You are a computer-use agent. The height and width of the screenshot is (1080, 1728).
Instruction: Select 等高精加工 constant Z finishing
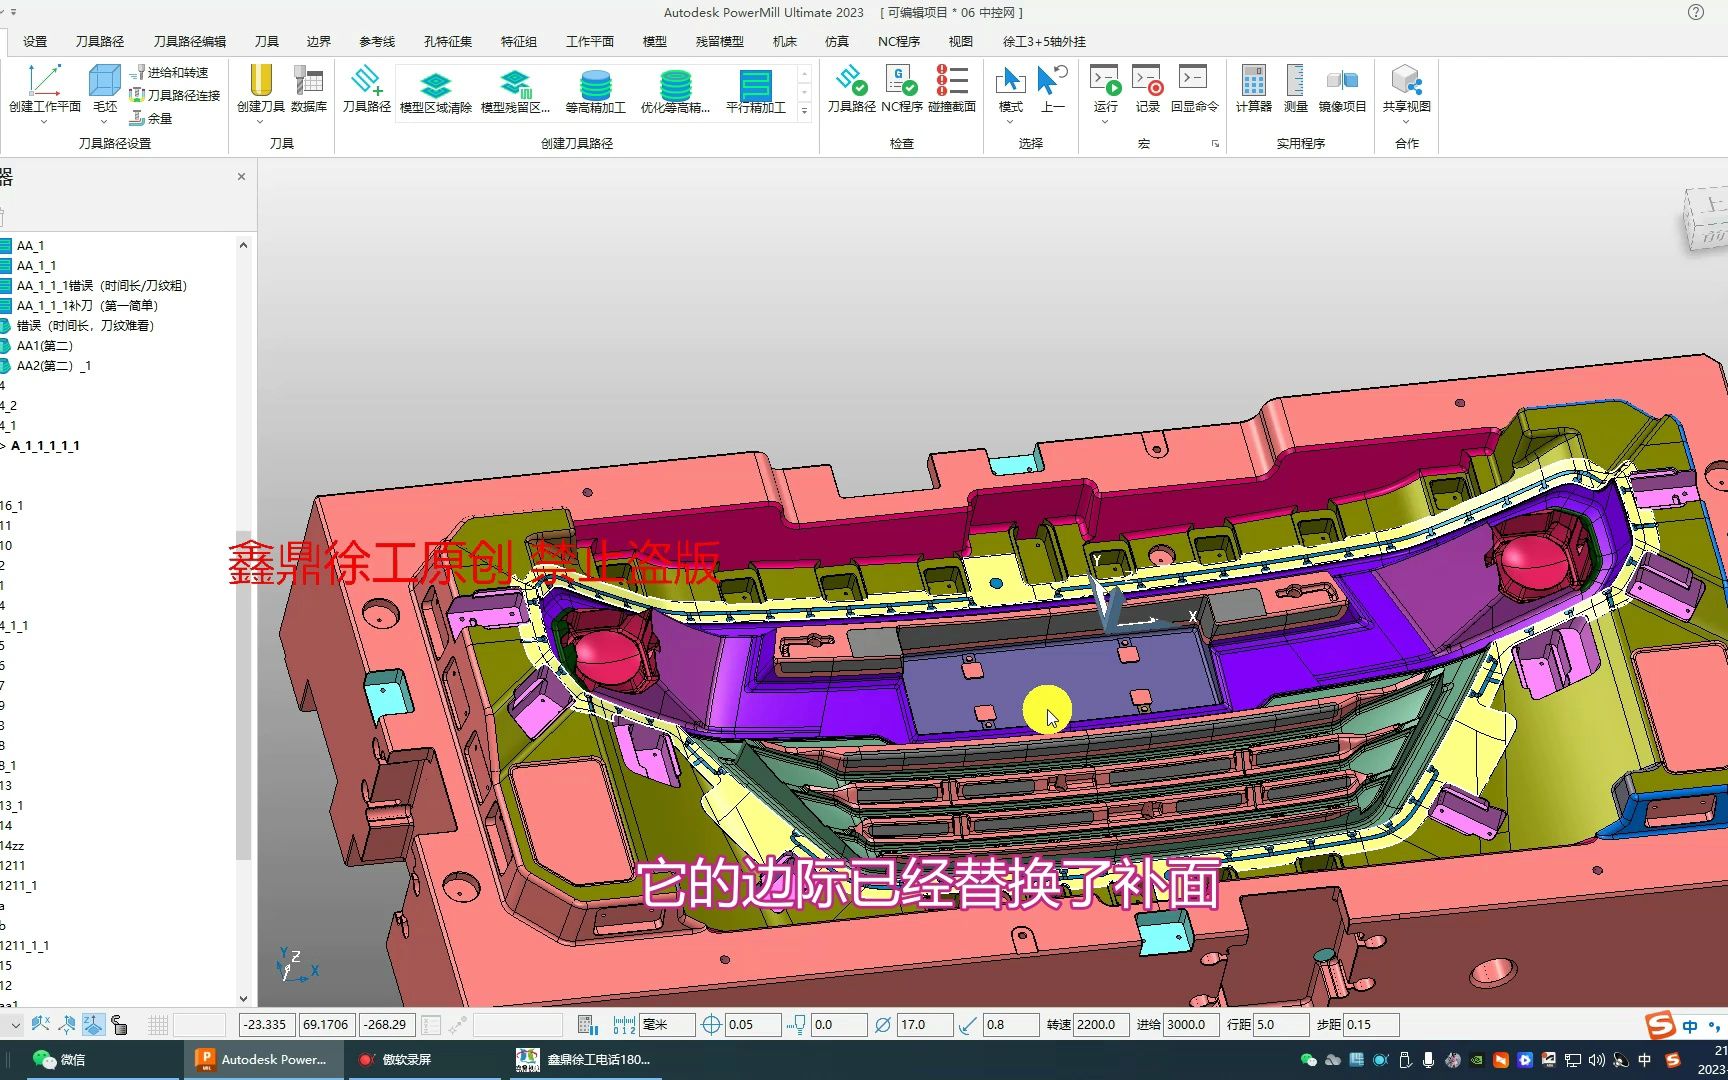[595, 91]
